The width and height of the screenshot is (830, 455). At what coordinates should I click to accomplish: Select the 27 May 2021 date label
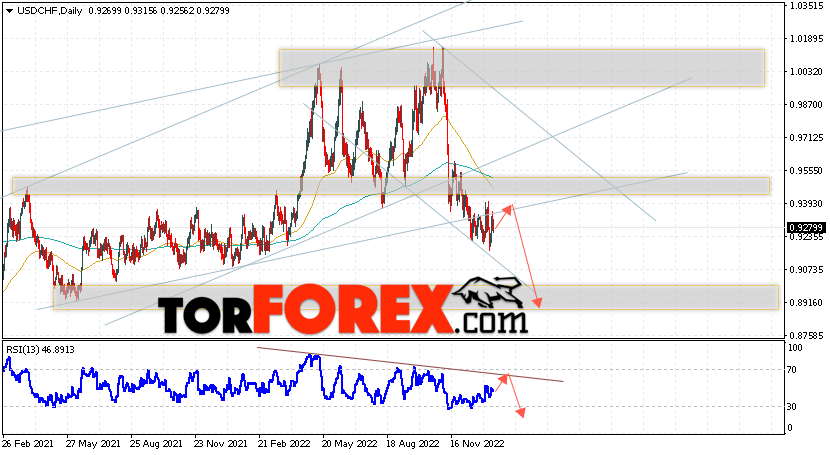tap(93, 444)
